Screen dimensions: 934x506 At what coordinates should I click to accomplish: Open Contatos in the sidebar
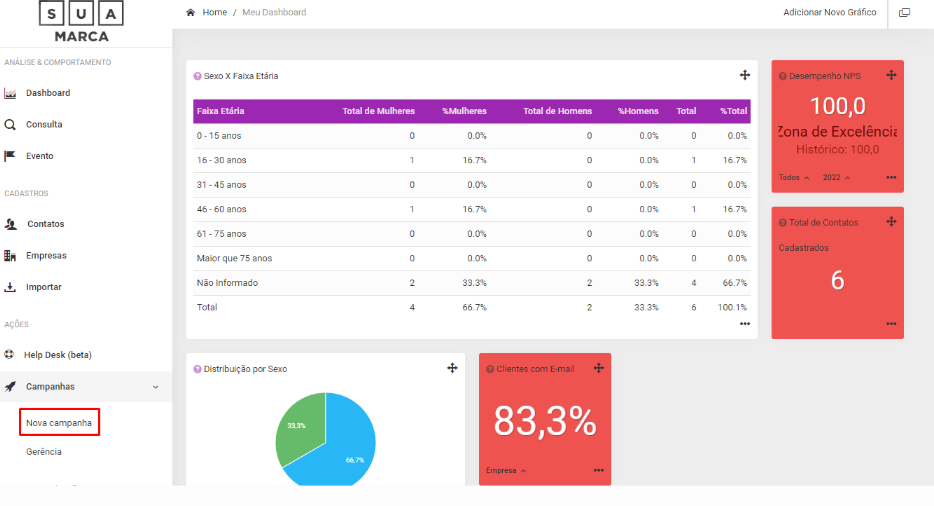pyautogui.click(x=45, y=224)
